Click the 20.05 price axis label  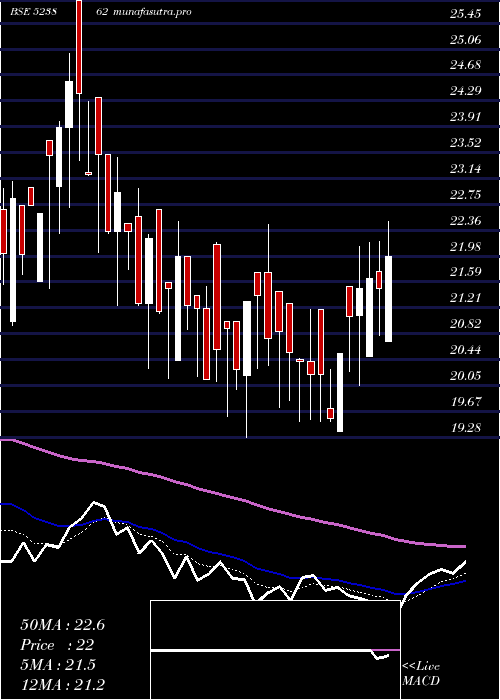(466, 375)
